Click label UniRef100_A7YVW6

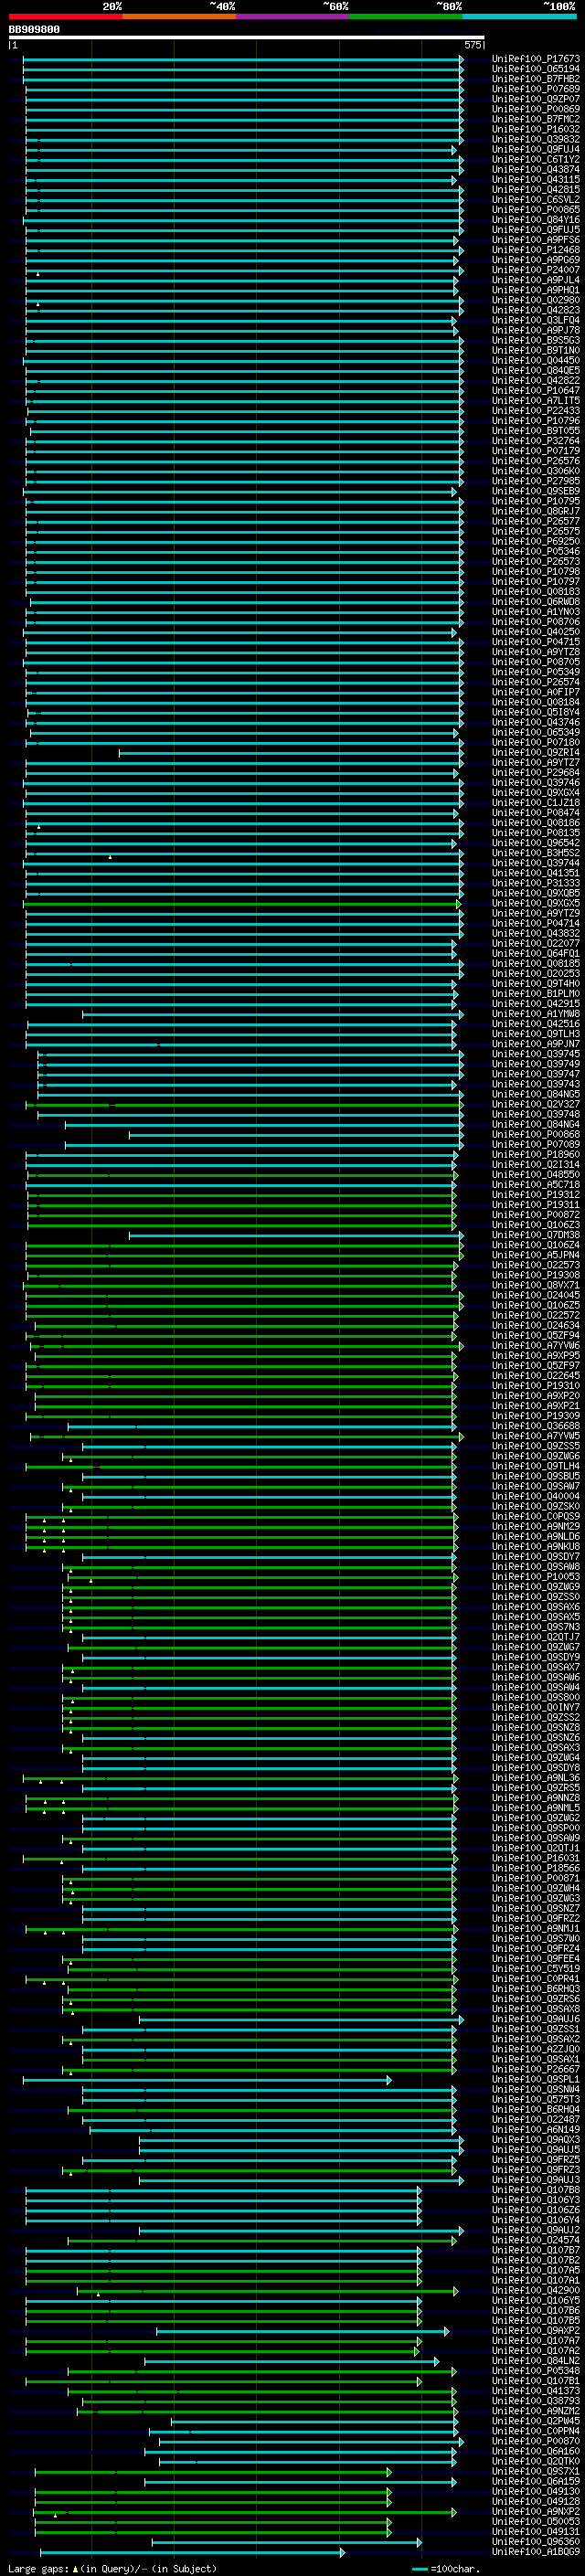click(536, 1345)
